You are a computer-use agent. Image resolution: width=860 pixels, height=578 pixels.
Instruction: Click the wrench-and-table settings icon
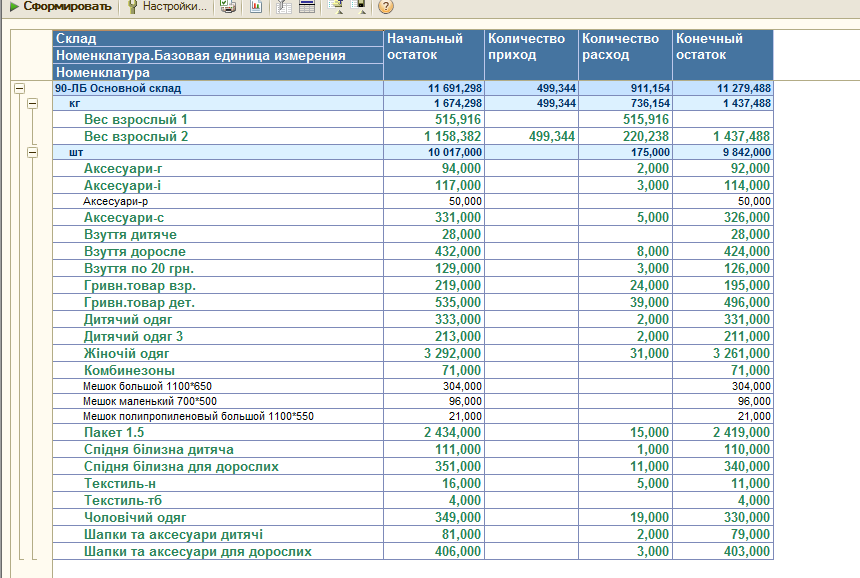[284, 7]
